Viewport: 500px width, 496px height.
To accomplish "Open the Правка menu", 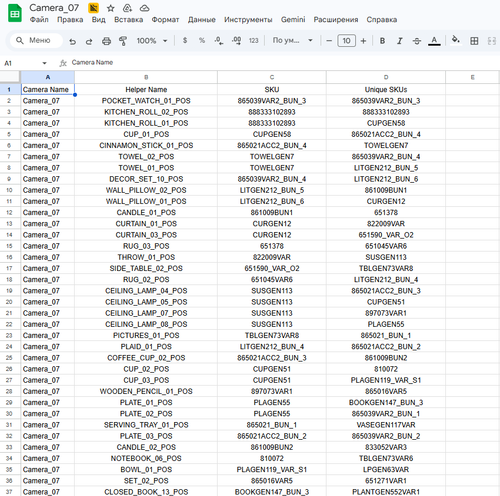I will click(70, 20).
